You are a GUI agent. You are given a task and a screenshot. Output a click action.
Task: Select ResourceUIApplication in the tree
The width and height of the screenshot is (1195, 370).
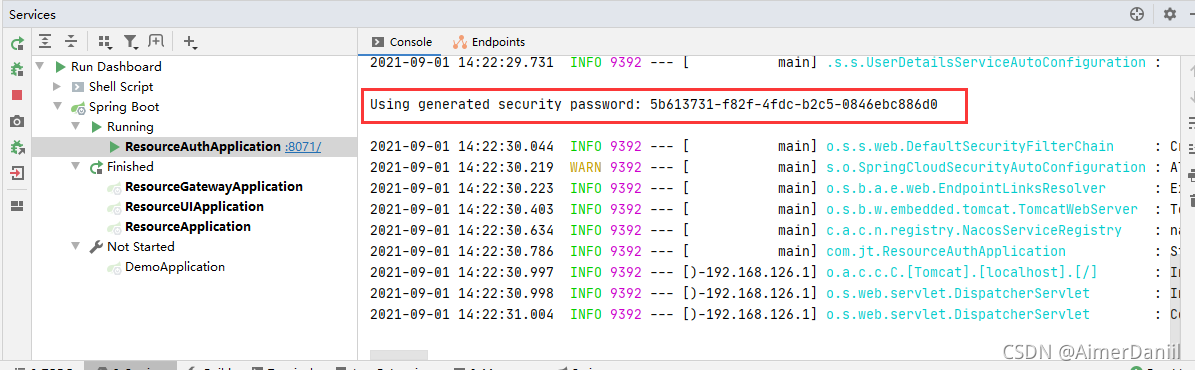[194, 207]
